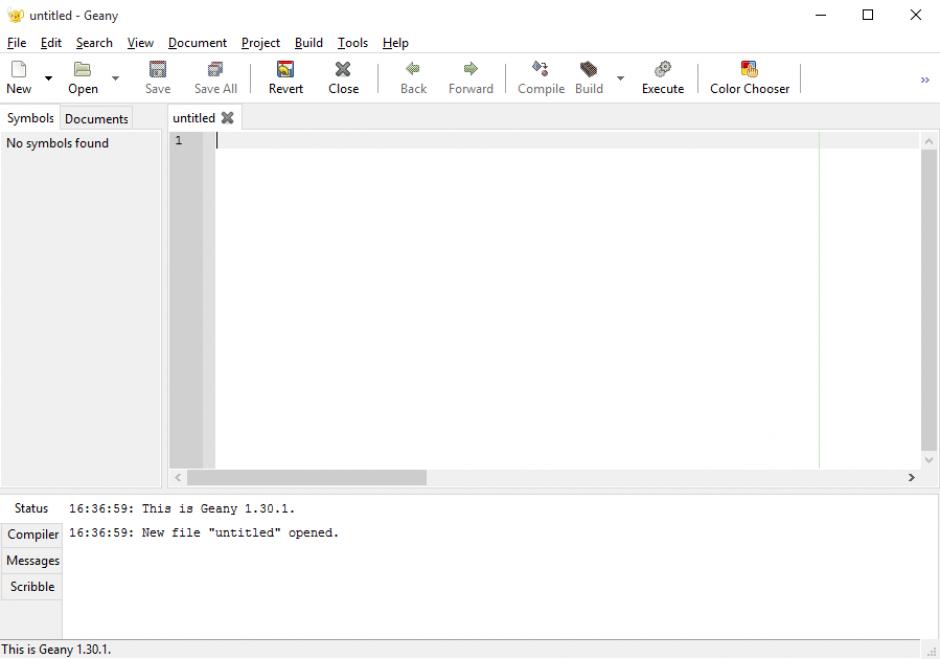
Task: Click the vertical scrollbar up arrow
Action: pos(929,142)
